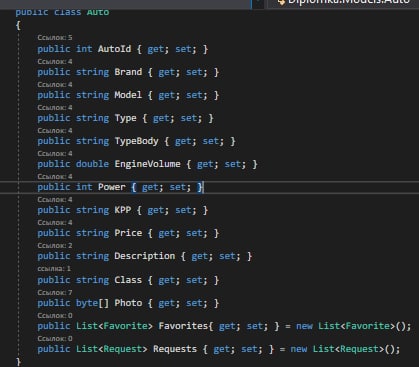Click the 'string' keyword on the KPP line
The image size is (419, 367).
point(92,210)
